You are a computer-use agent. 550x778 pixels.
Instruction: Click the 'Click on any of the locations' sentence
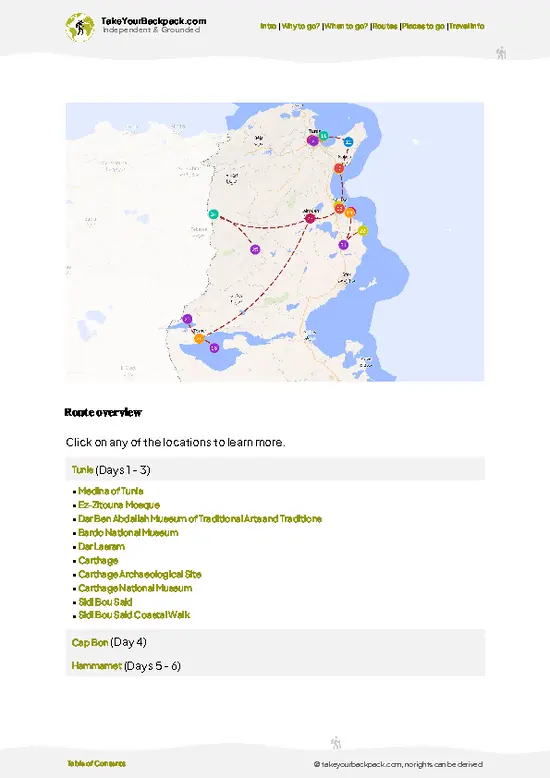pyautogui.click(x=176, y=443)
